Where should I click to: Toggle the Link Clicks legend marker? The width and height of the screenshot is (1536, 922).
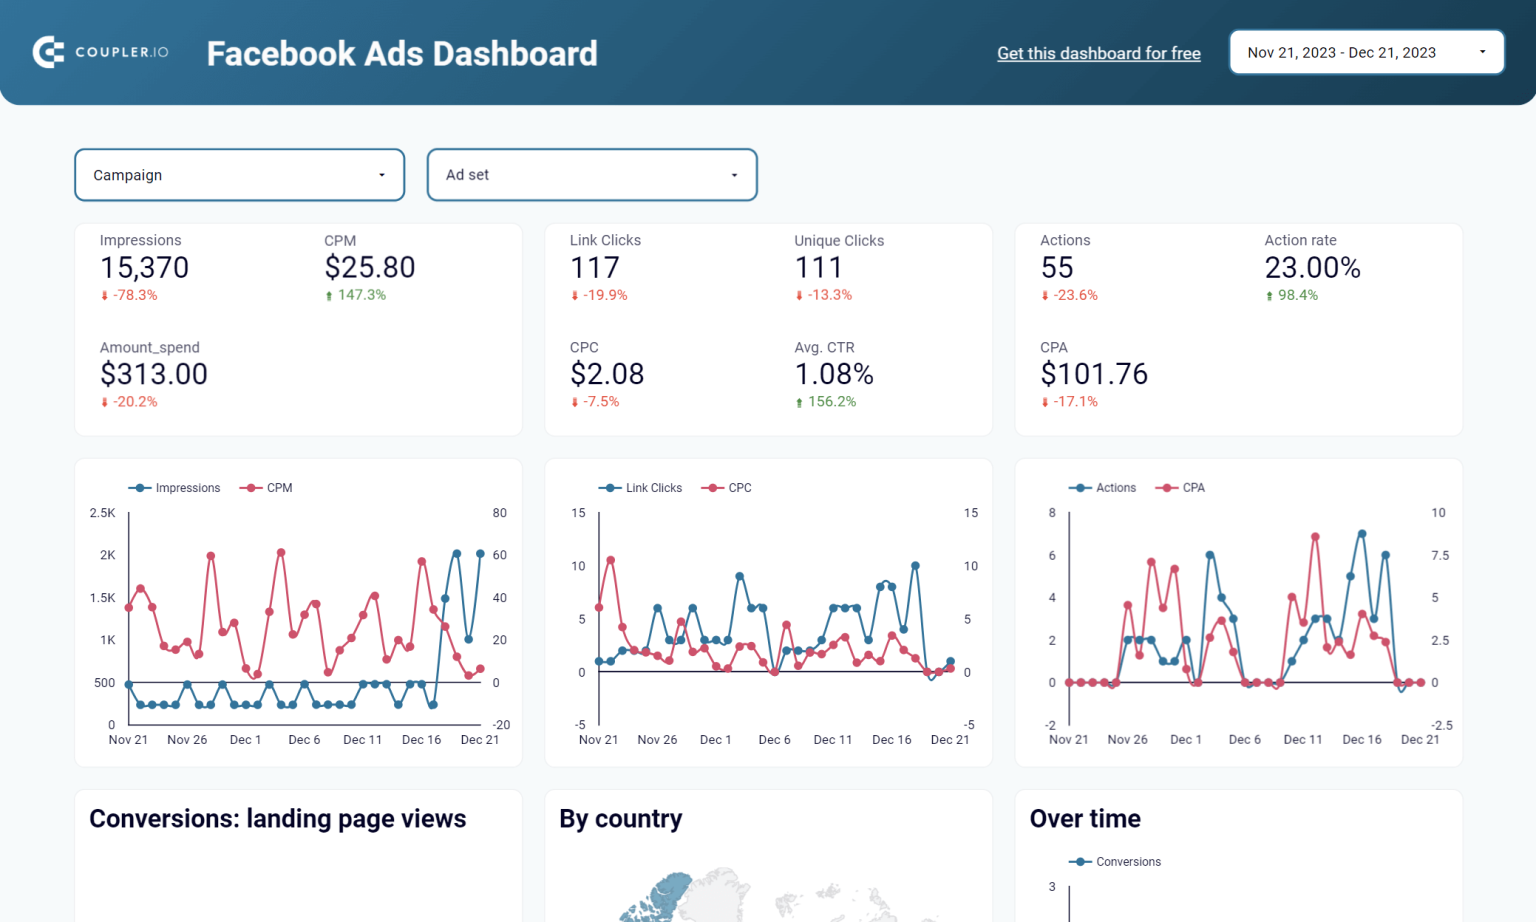(x=608, y=487)
